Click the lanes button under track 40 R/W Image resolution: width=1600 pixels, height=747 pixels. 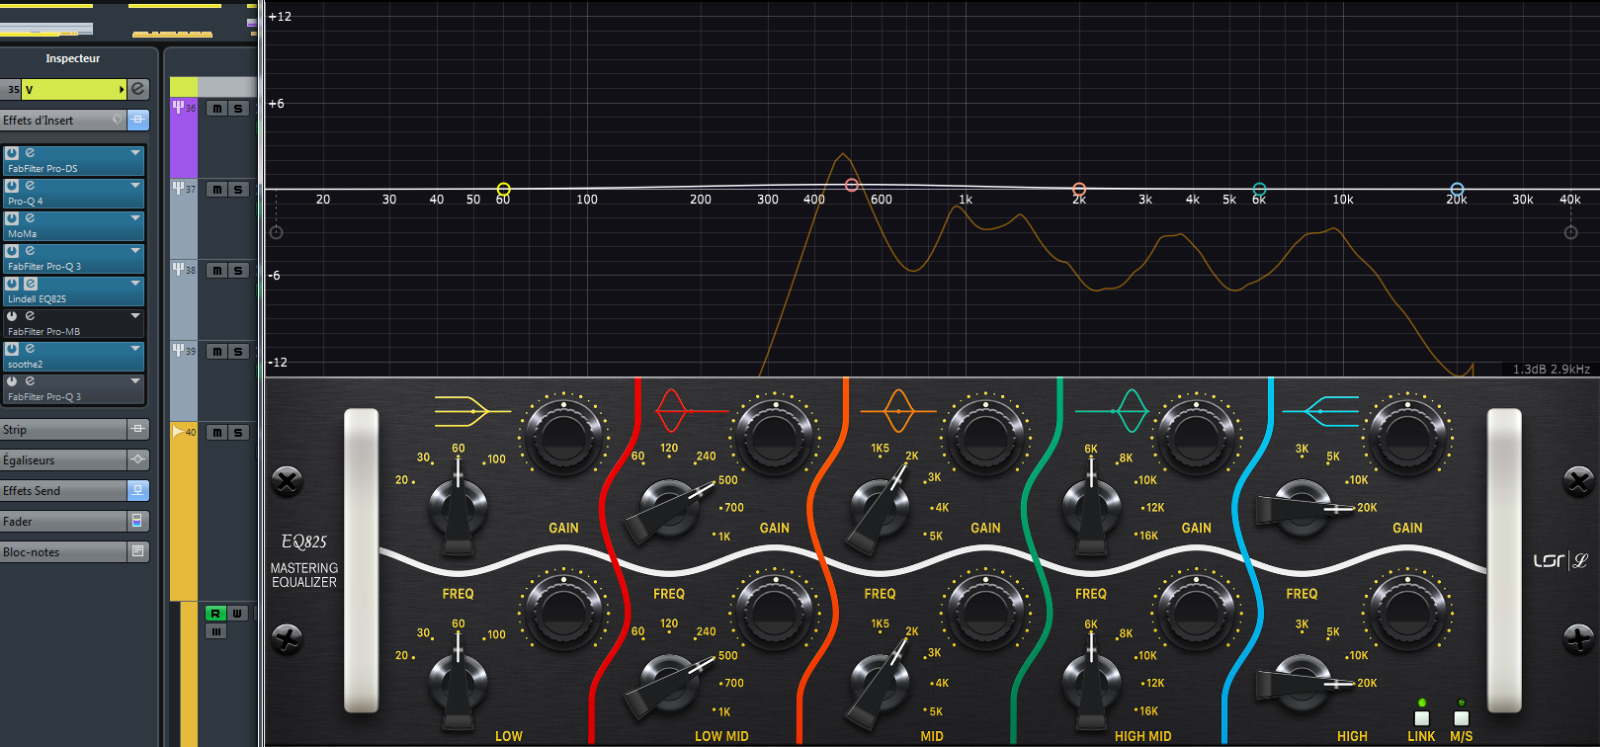(x=215, y=632)
